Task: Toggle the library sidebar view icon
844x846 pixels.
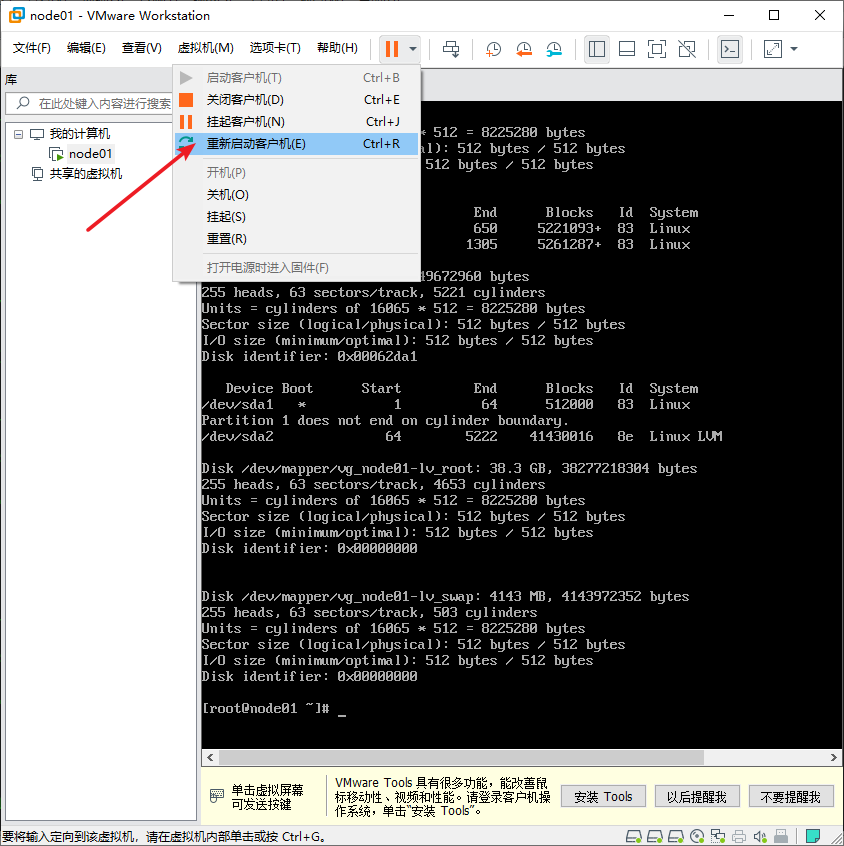Action: [597, 49]
